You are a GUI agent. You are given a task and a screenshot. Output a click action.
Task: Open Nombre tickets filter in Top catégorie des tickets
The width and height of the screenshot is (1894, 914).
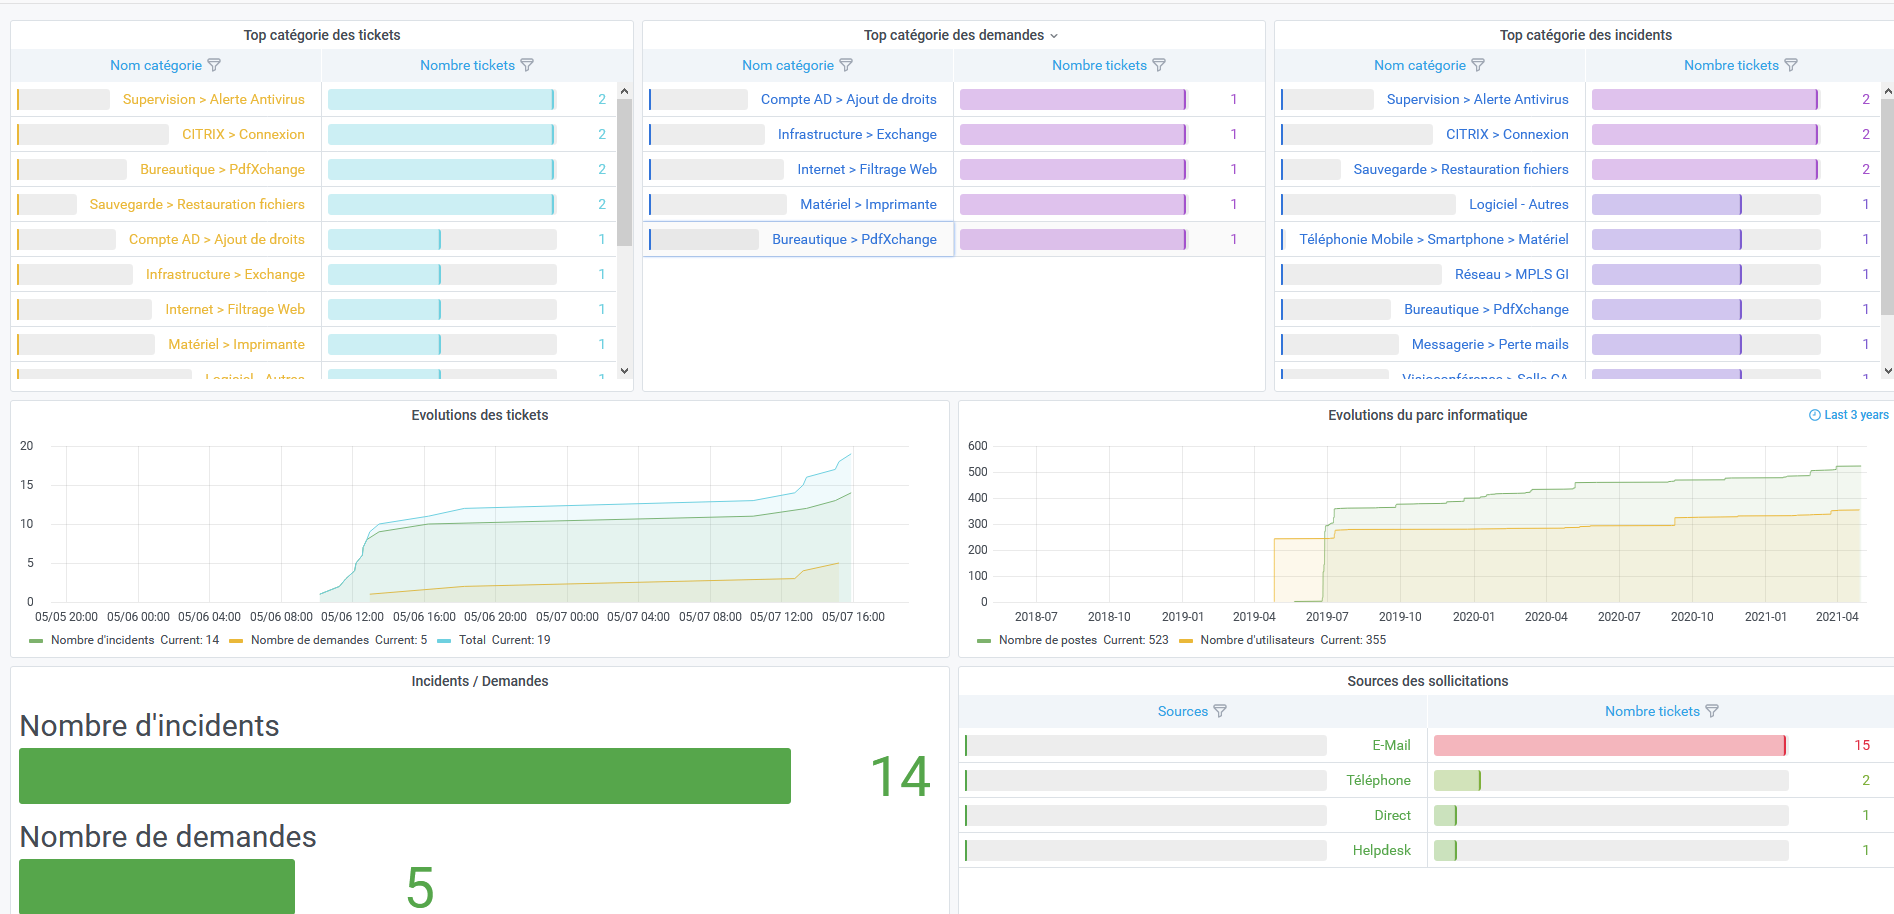[x=527, y=65]
